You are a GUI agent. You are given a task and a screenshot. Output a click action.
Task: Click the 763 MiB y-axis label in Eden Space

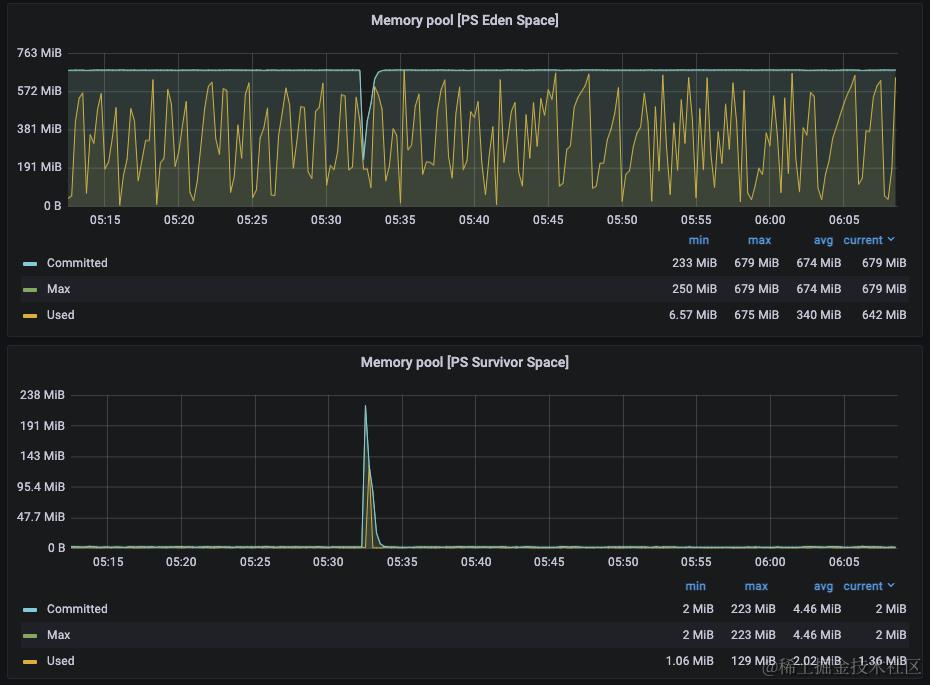pyautogui.click(x=39, y=53)
